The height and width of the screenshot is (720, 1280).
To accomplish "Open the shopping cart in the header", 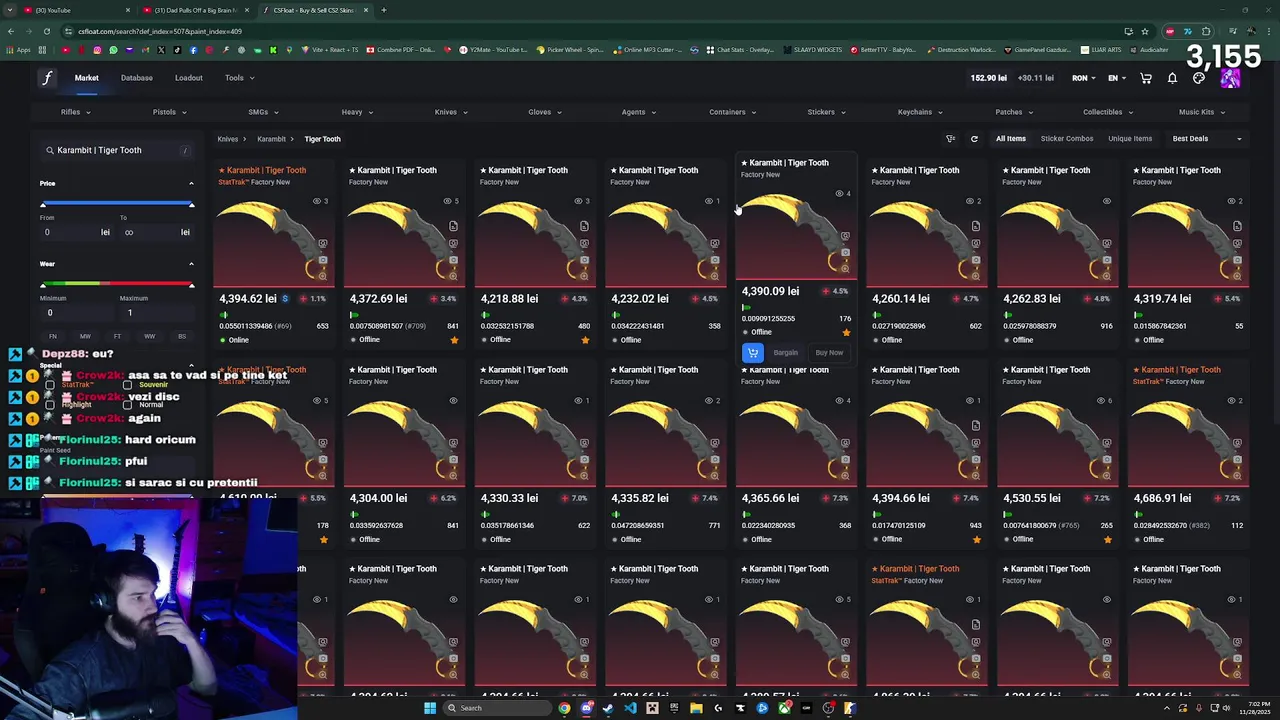I will 1146,78.
